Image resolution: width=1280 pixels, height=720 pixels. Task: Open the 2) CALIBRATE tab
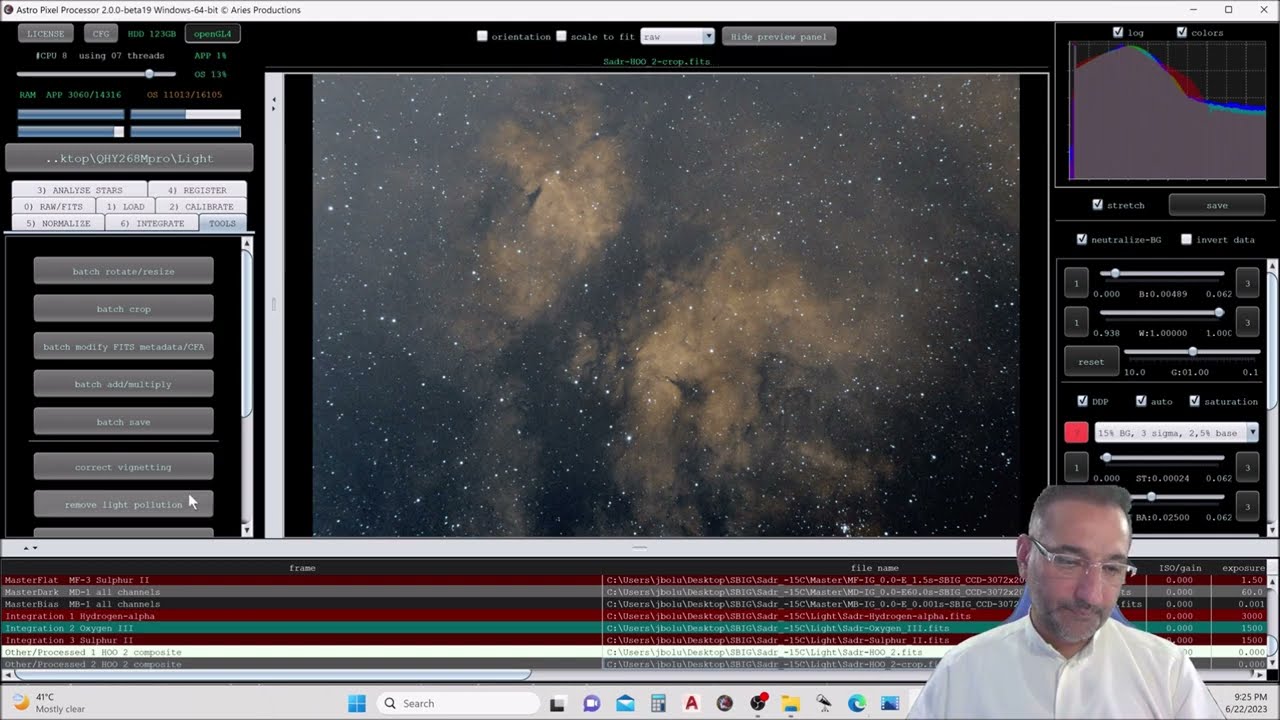tap(201, 207)
